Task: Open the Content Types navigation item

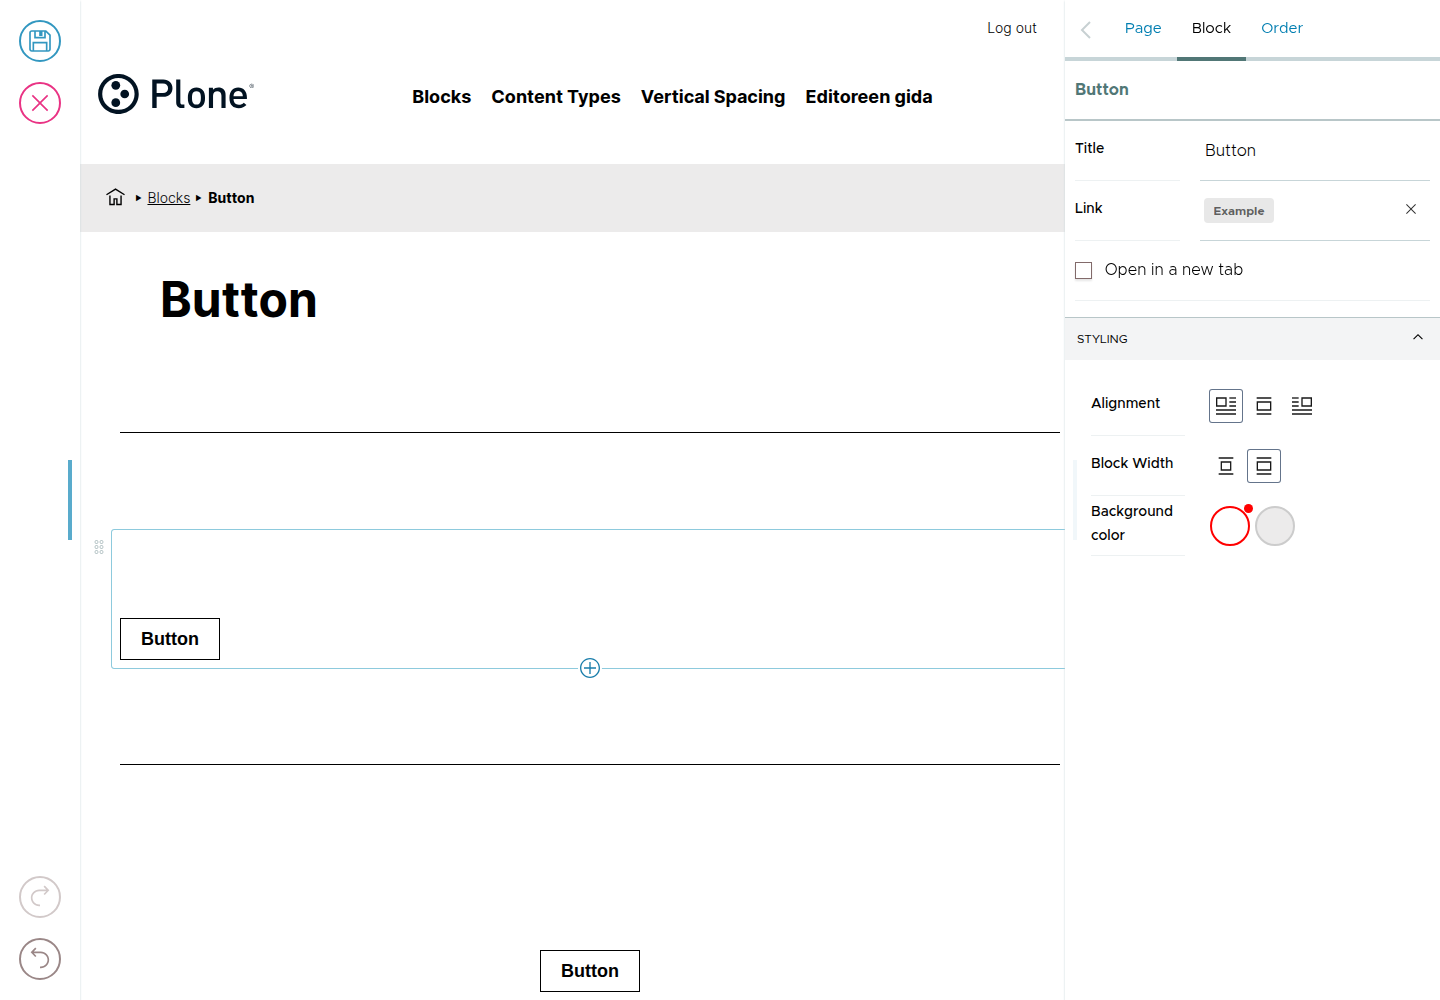Action: [x=556, y=97]
